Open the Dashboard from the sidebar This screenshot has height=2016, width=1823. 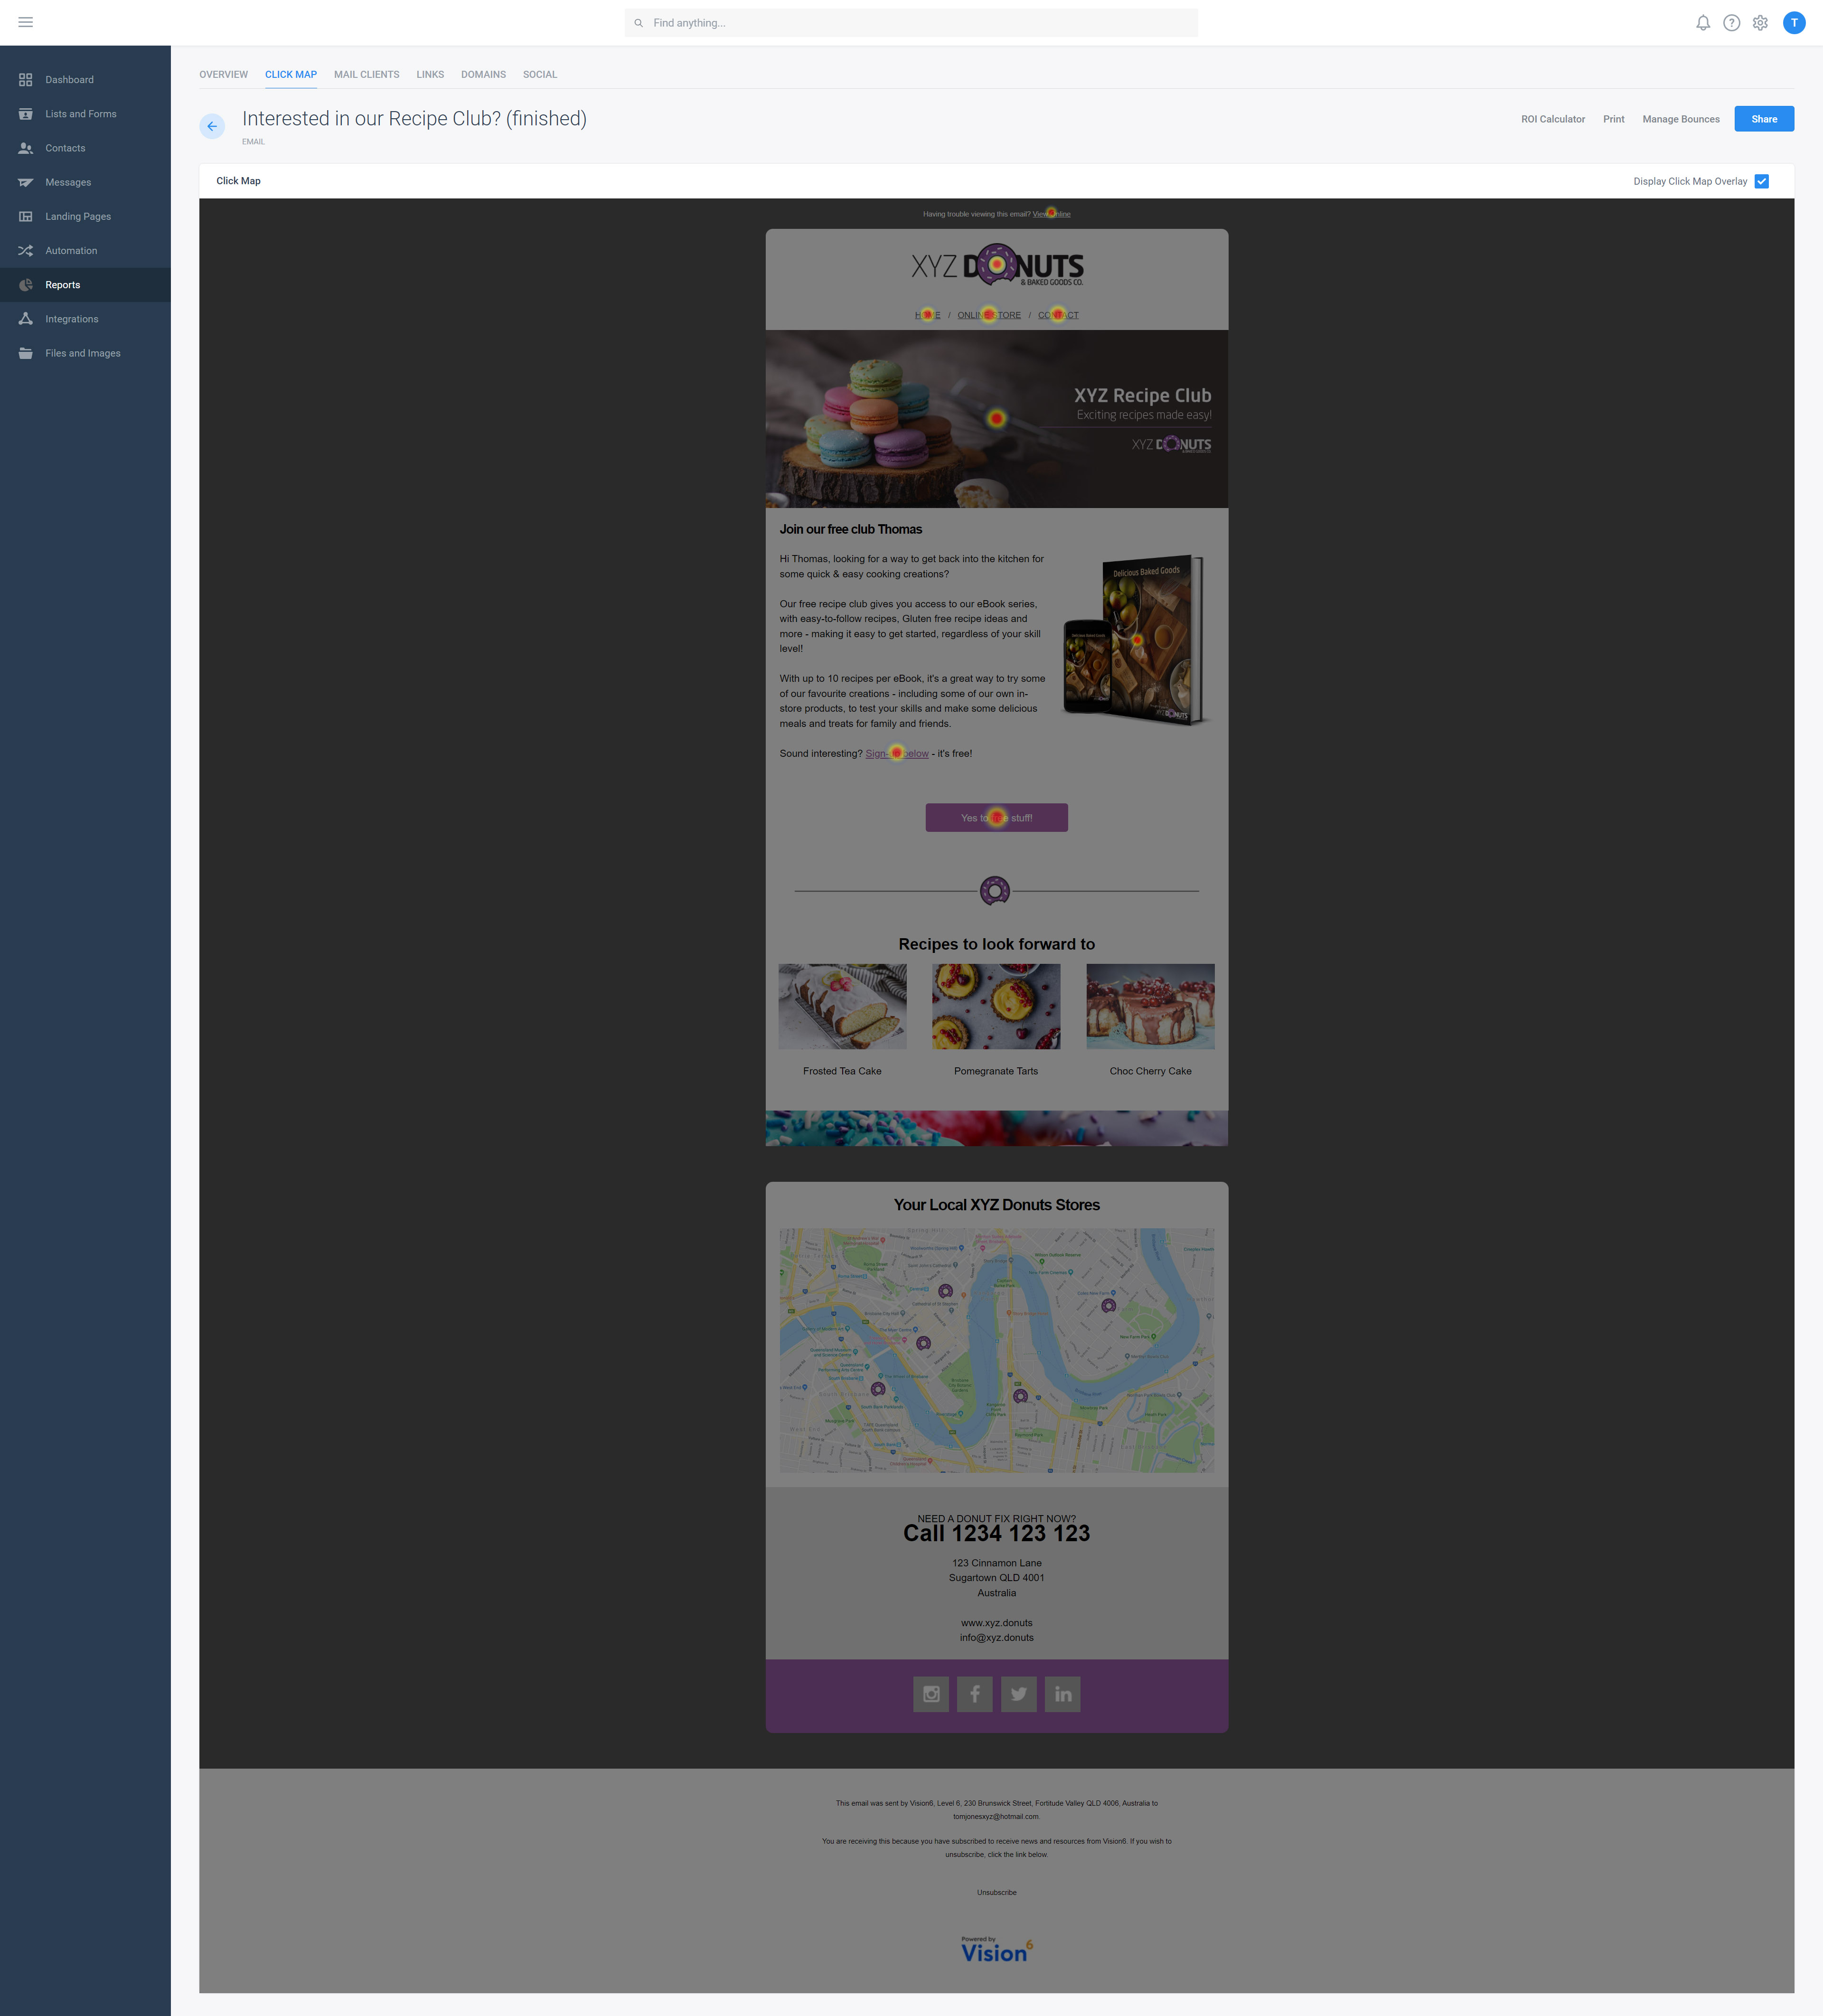pos(68,79)
